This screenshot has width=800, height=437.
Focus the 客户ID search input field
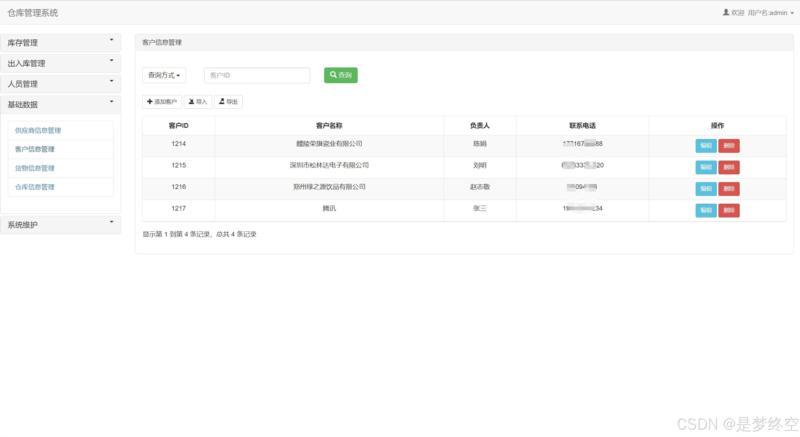pyautogui.click(x=257, y=75)
